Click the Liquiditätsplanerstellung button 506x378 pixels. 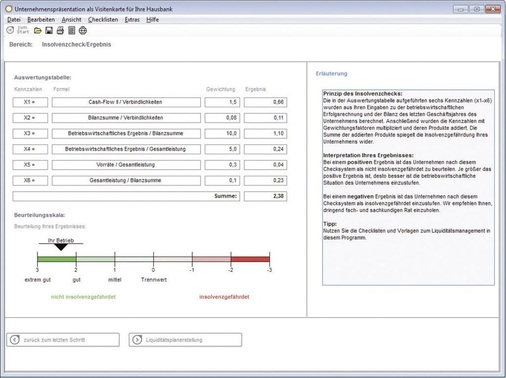185,340
